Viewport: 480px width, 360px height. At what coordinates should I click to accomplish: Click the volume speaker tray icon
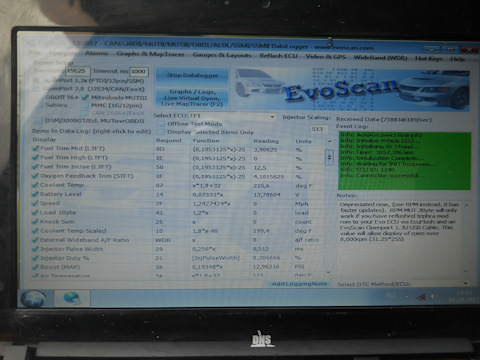coord(434,296)
